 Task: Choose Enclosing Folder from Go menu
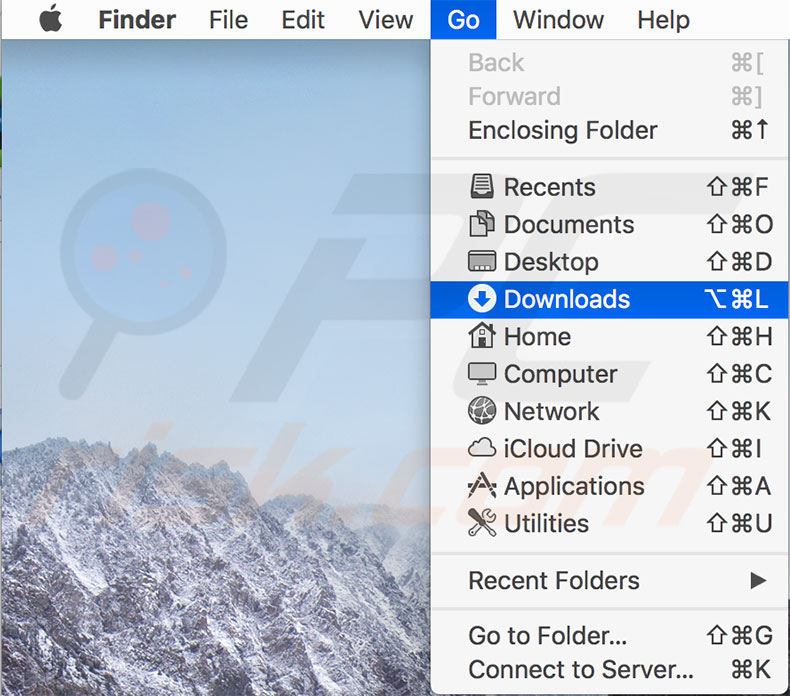tap(610, 131)
